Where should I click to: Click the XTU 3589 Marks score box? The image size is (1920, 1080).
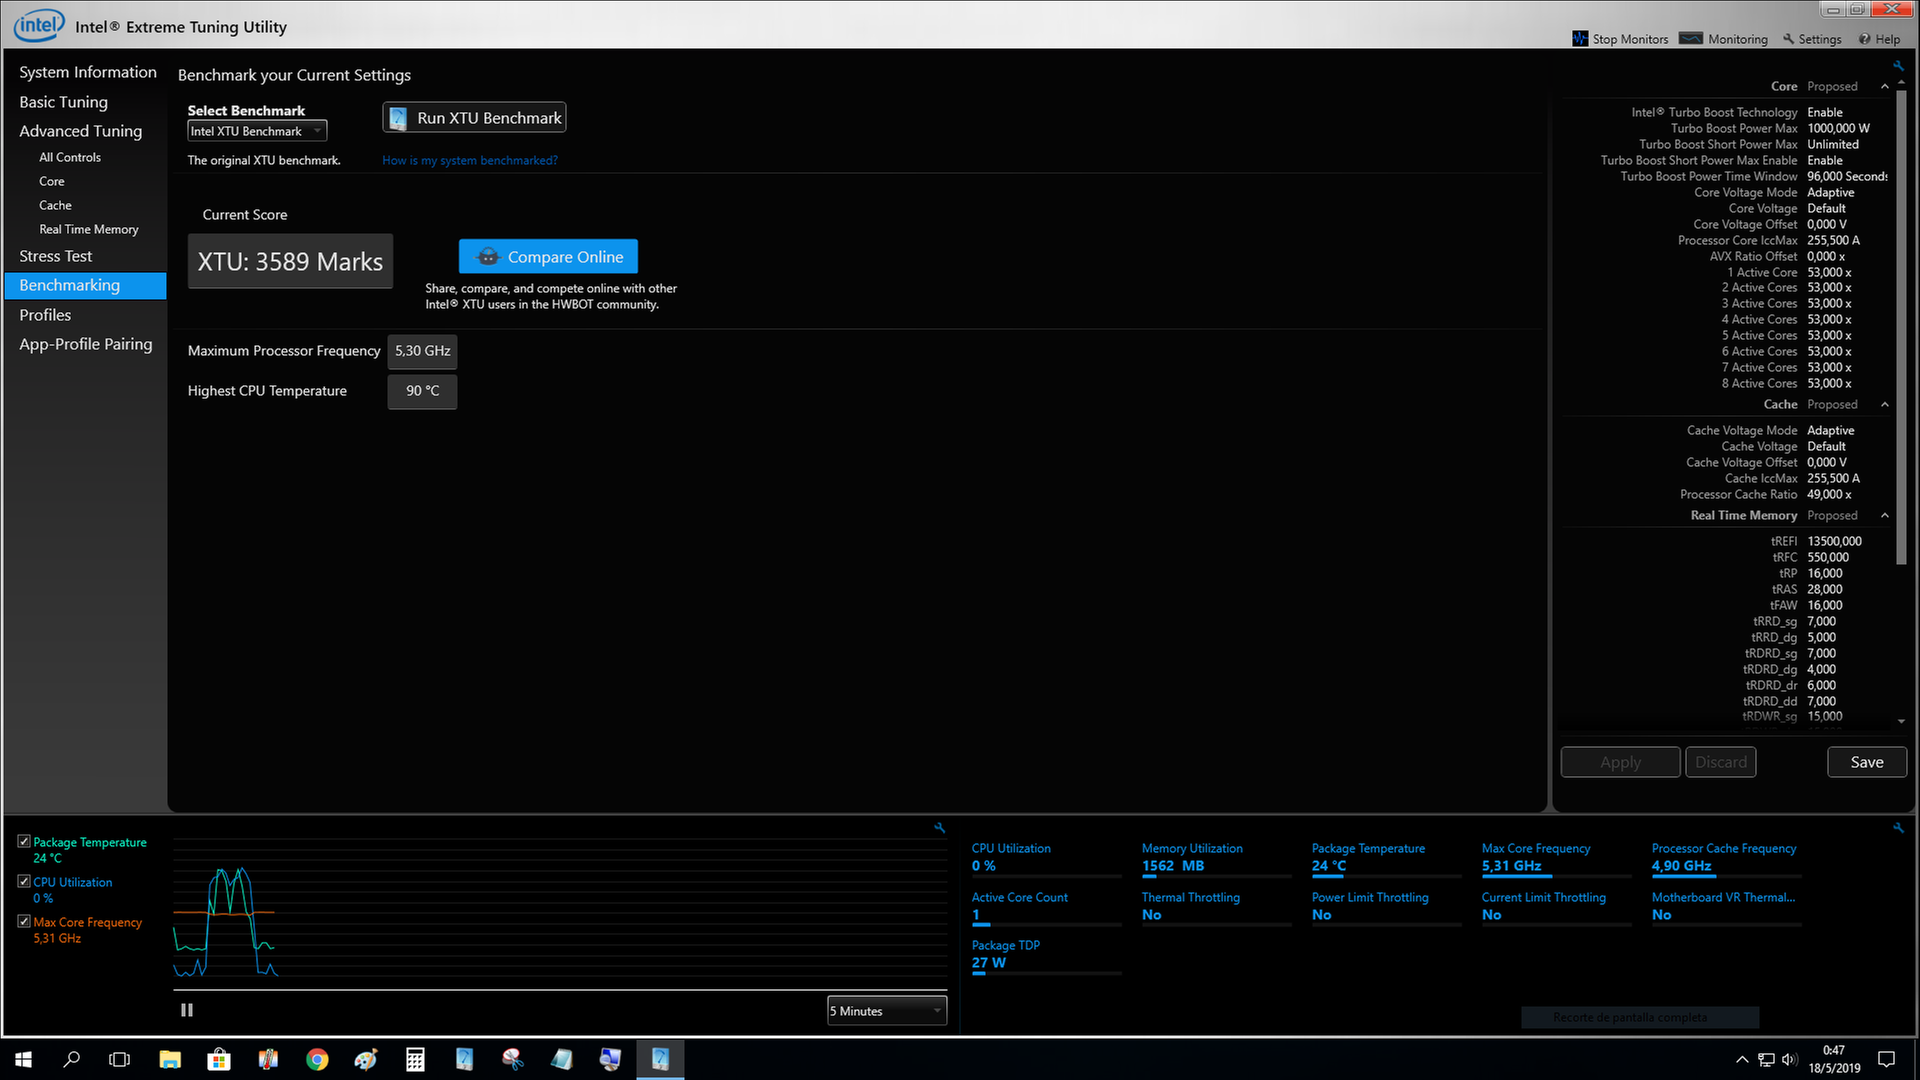[x=290, y=261]
